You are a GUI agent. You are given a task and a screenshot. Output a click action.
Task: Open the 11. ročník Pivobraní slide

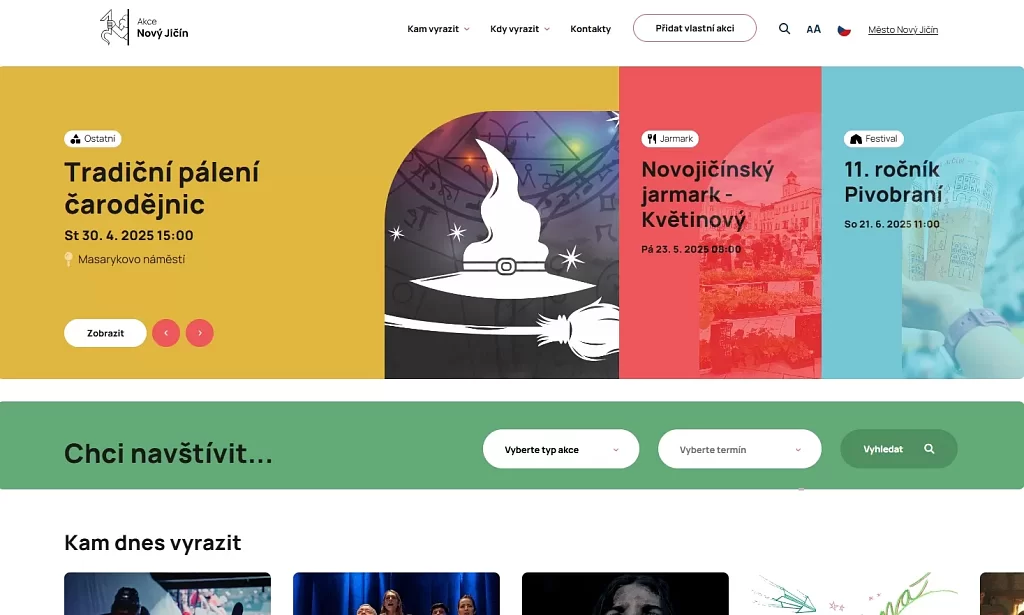tap(923, 222)
